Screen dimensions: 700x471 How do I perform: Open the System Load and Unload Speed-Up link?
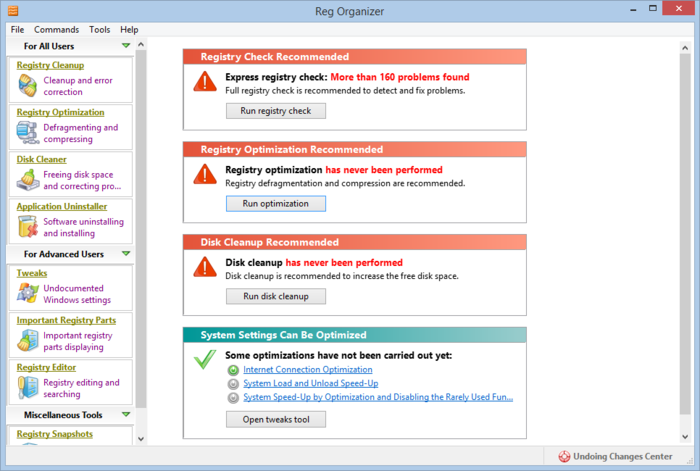click(311, 383)
